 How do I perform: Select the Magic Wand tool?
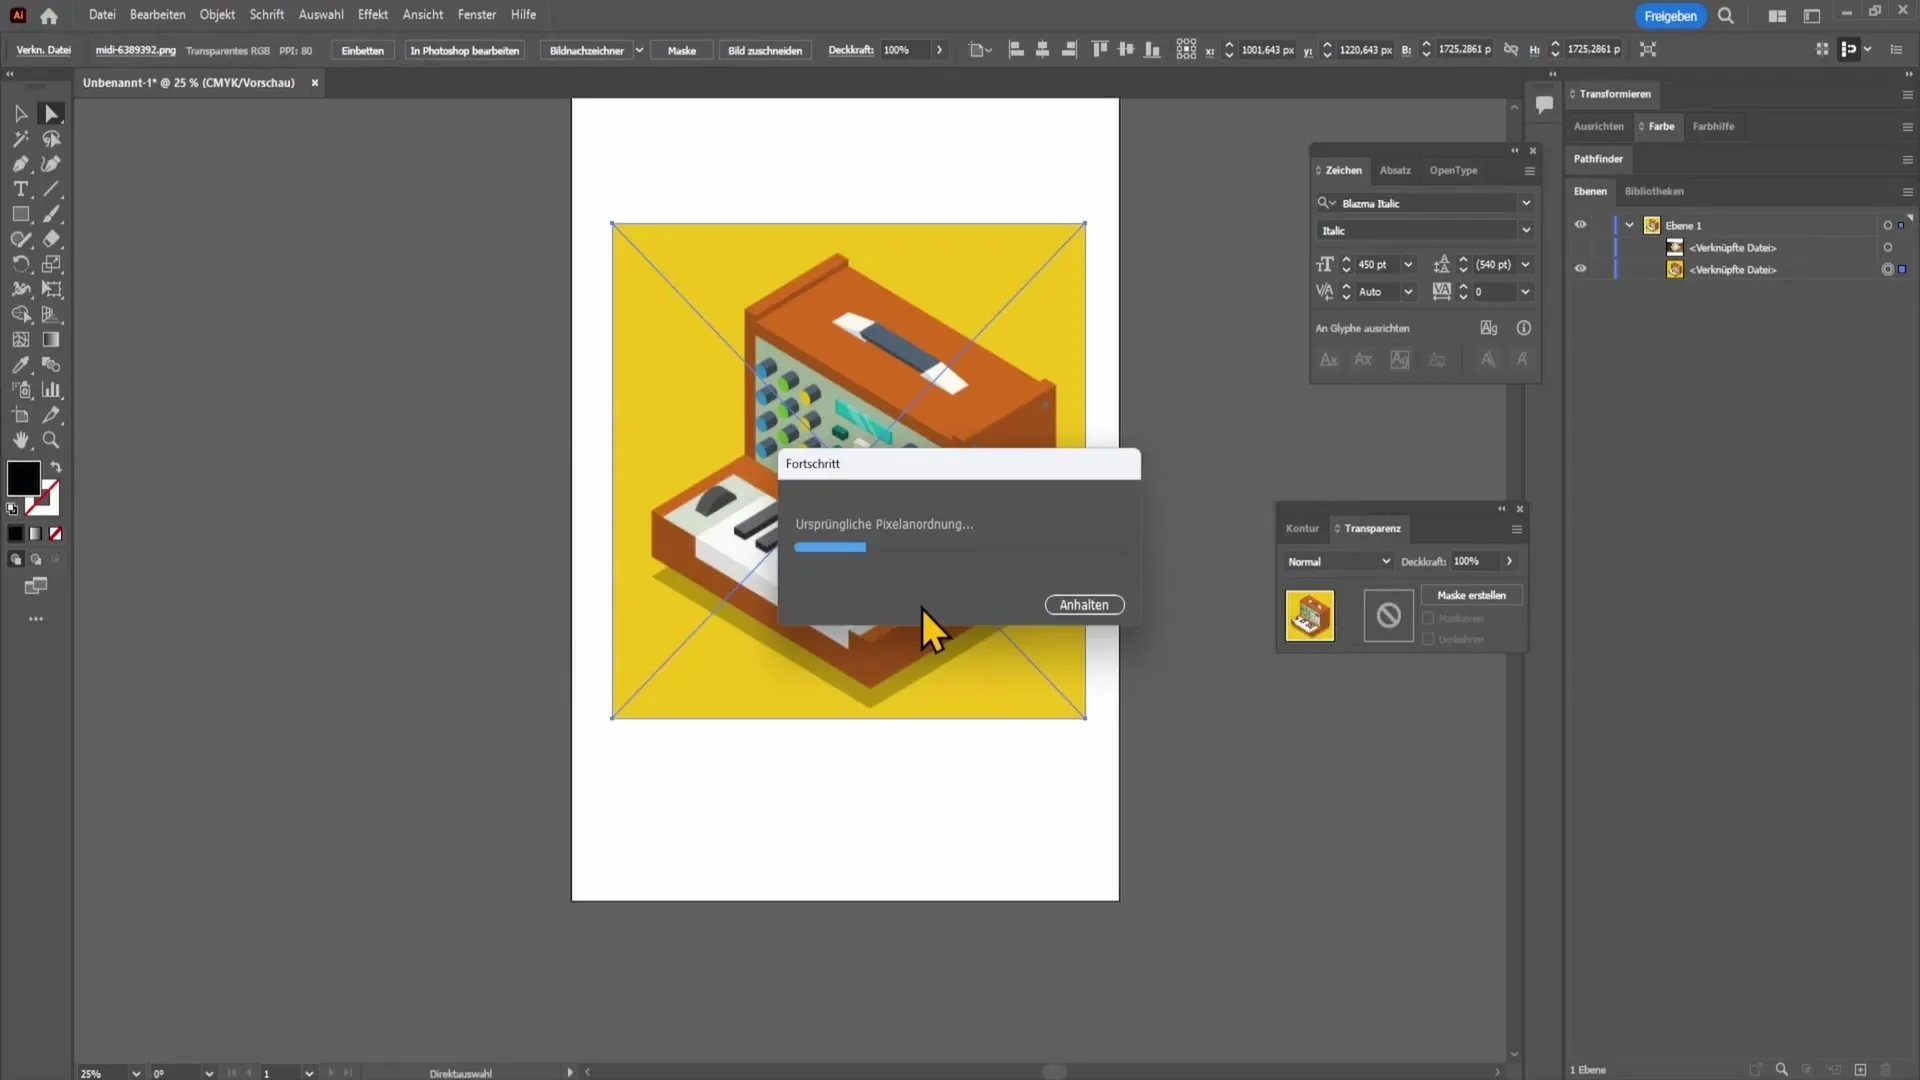click(x=20, y=139)
